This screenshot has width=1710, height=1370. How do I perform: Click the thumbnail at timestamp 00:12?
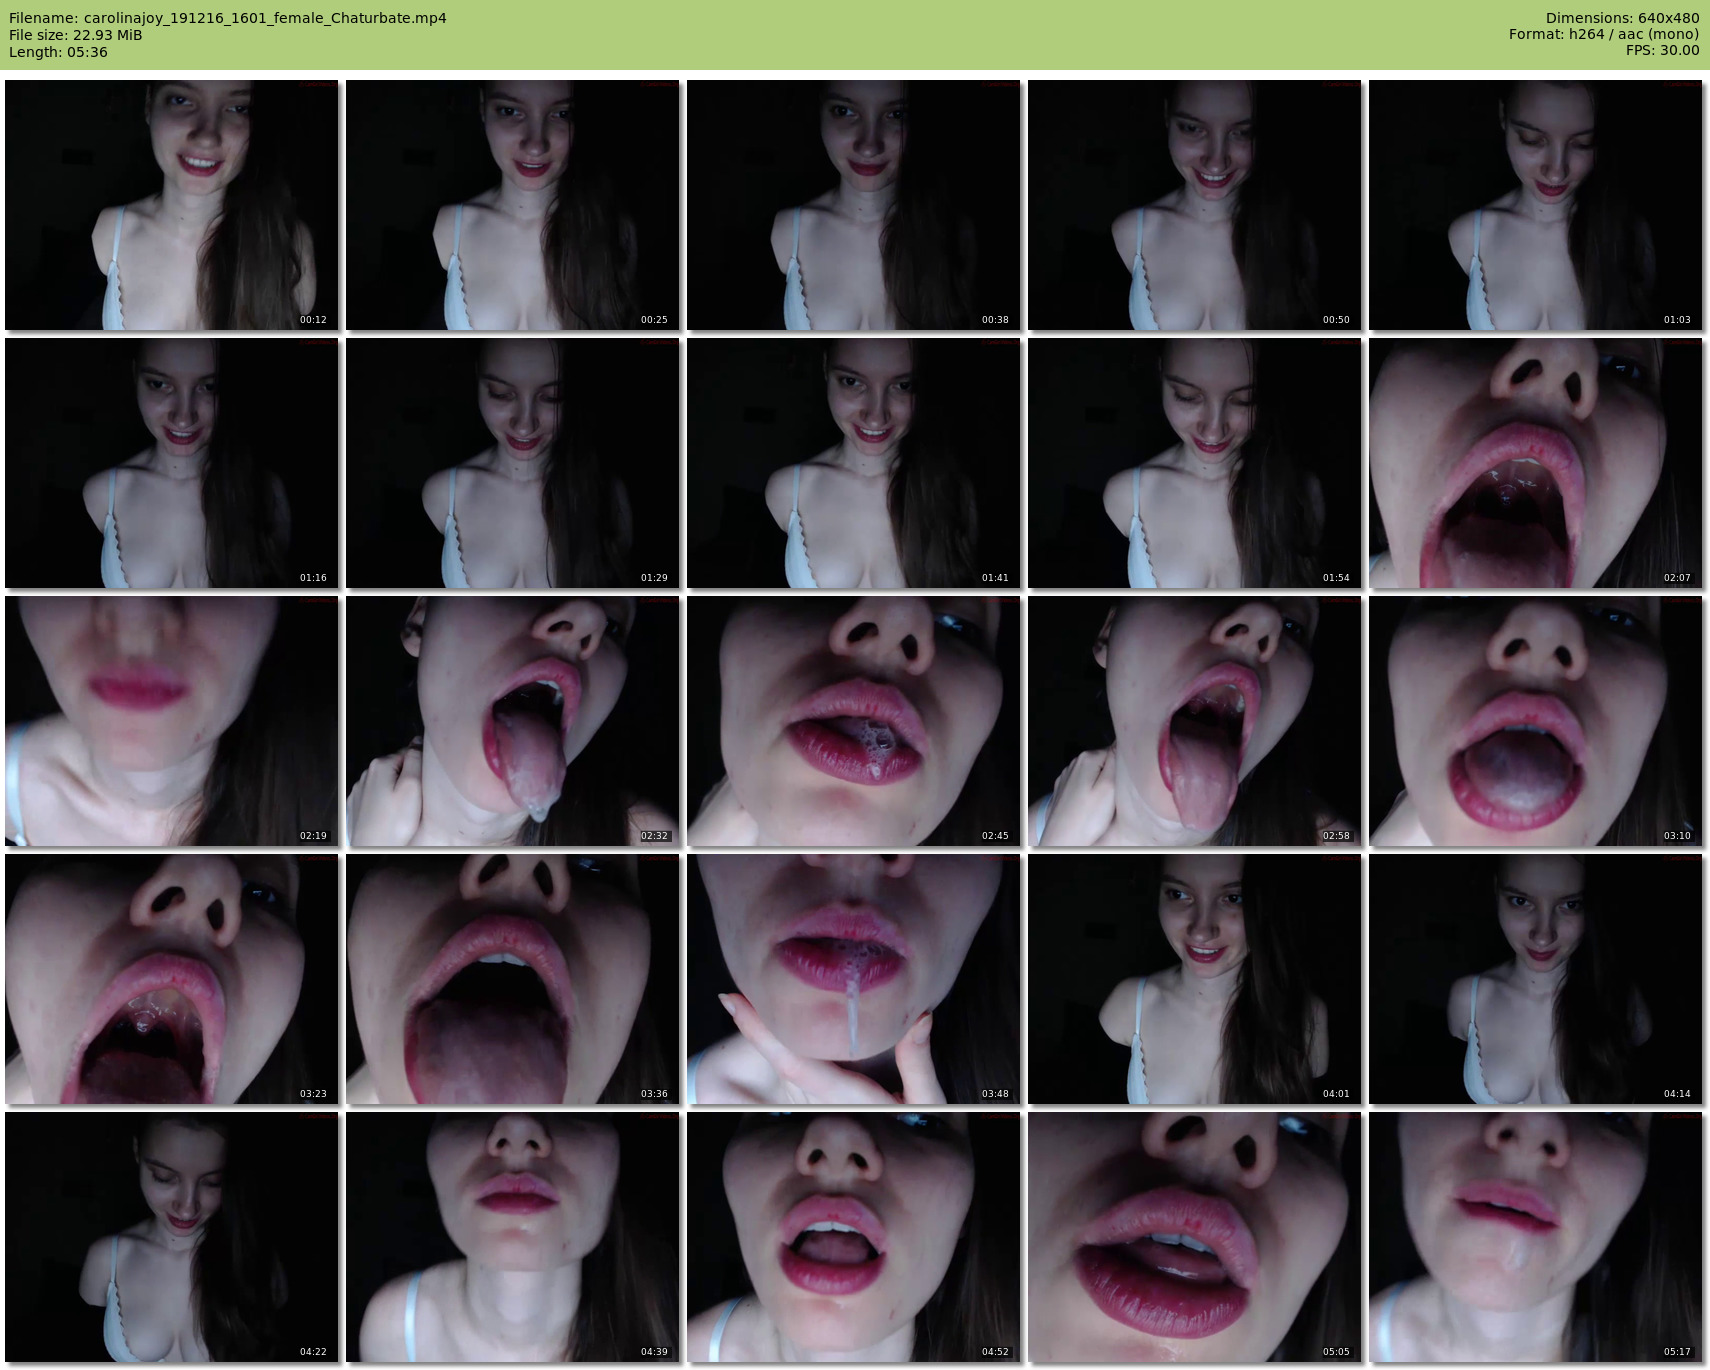[x=171, y=205]
